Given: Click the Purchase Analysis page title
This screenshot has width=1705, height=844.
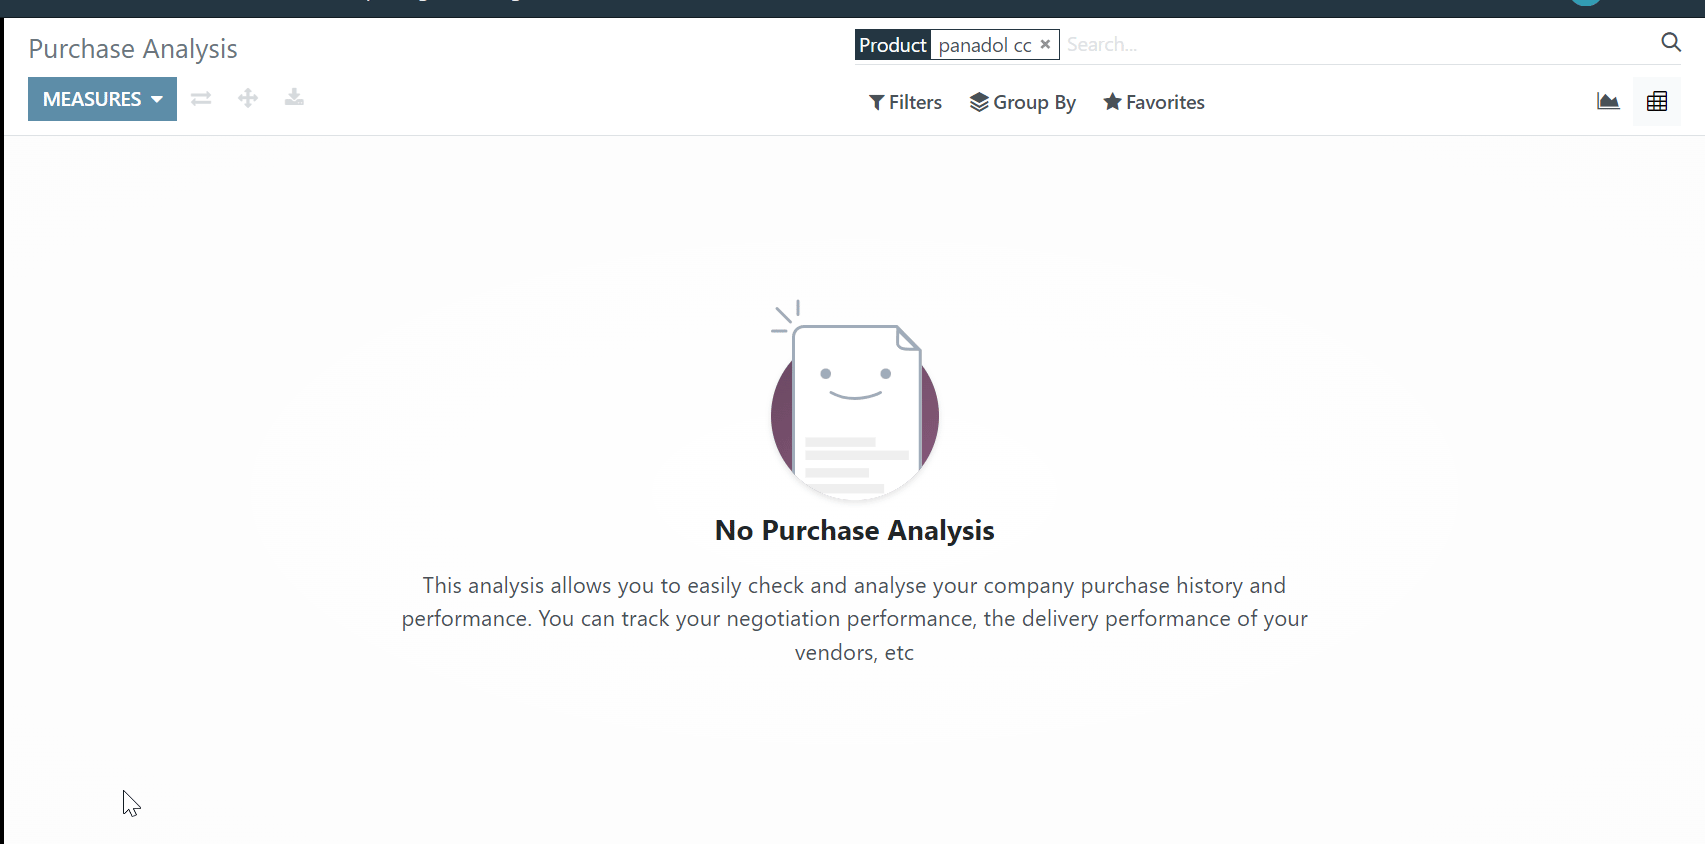Looking at the screenshot, I should [x=133, y=48].
